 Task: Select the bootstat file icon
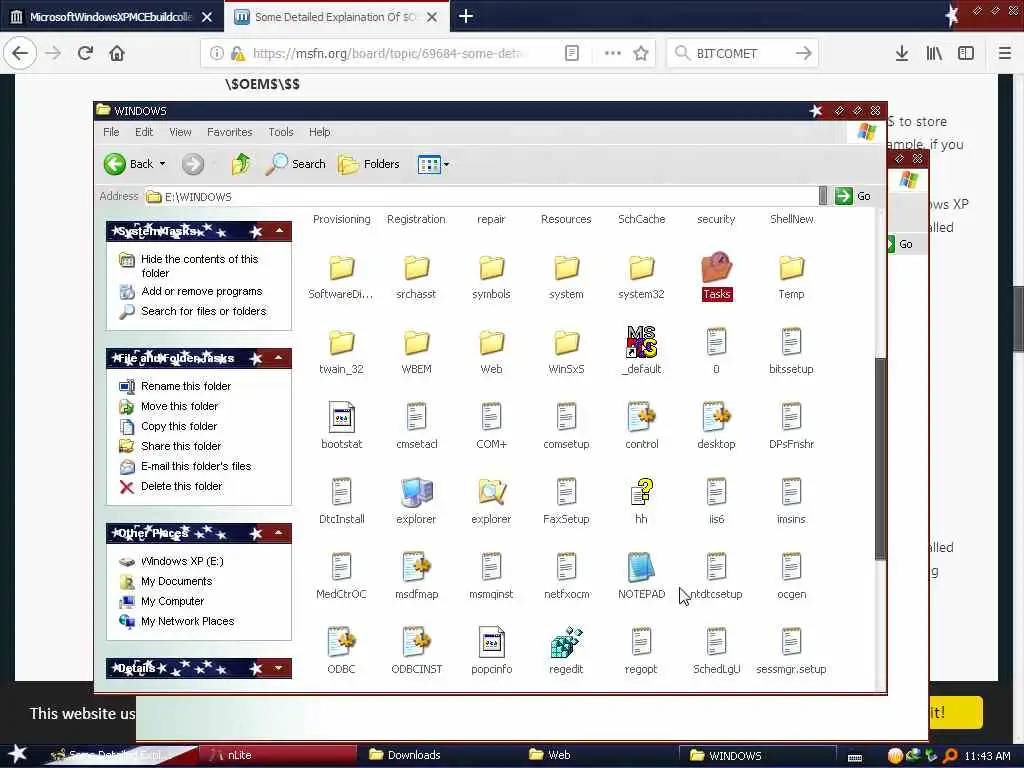coord(342,417)
